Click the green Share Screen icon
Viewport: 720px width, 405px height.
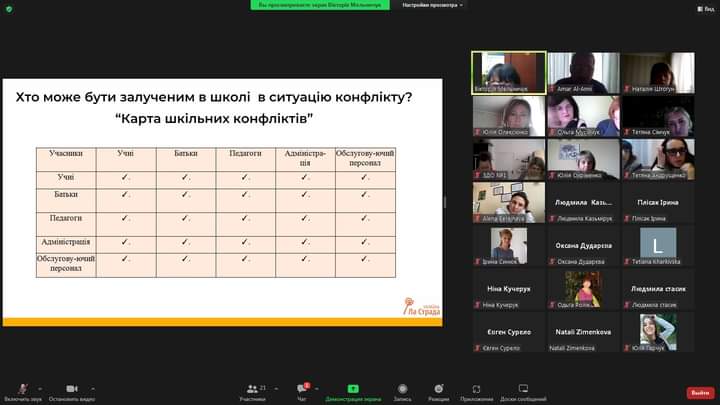click(x=353, y=389)
